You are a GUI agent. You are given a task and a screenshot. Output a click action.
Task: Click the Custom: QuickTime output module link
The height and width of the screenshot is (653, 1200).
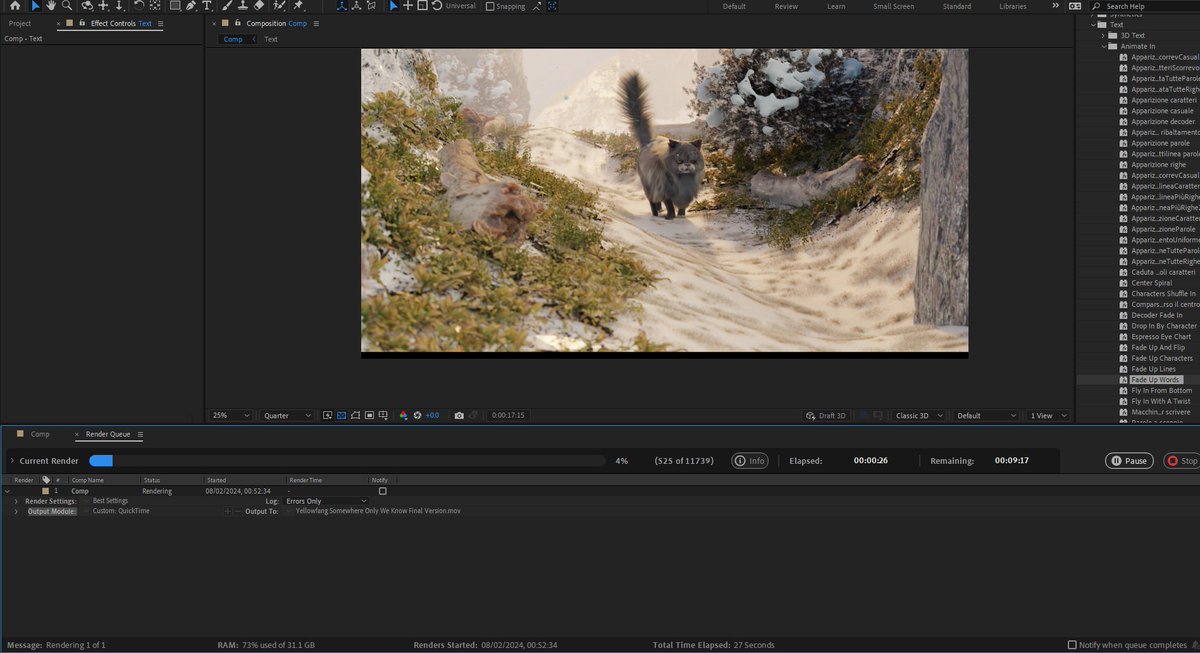pos(120,511)
